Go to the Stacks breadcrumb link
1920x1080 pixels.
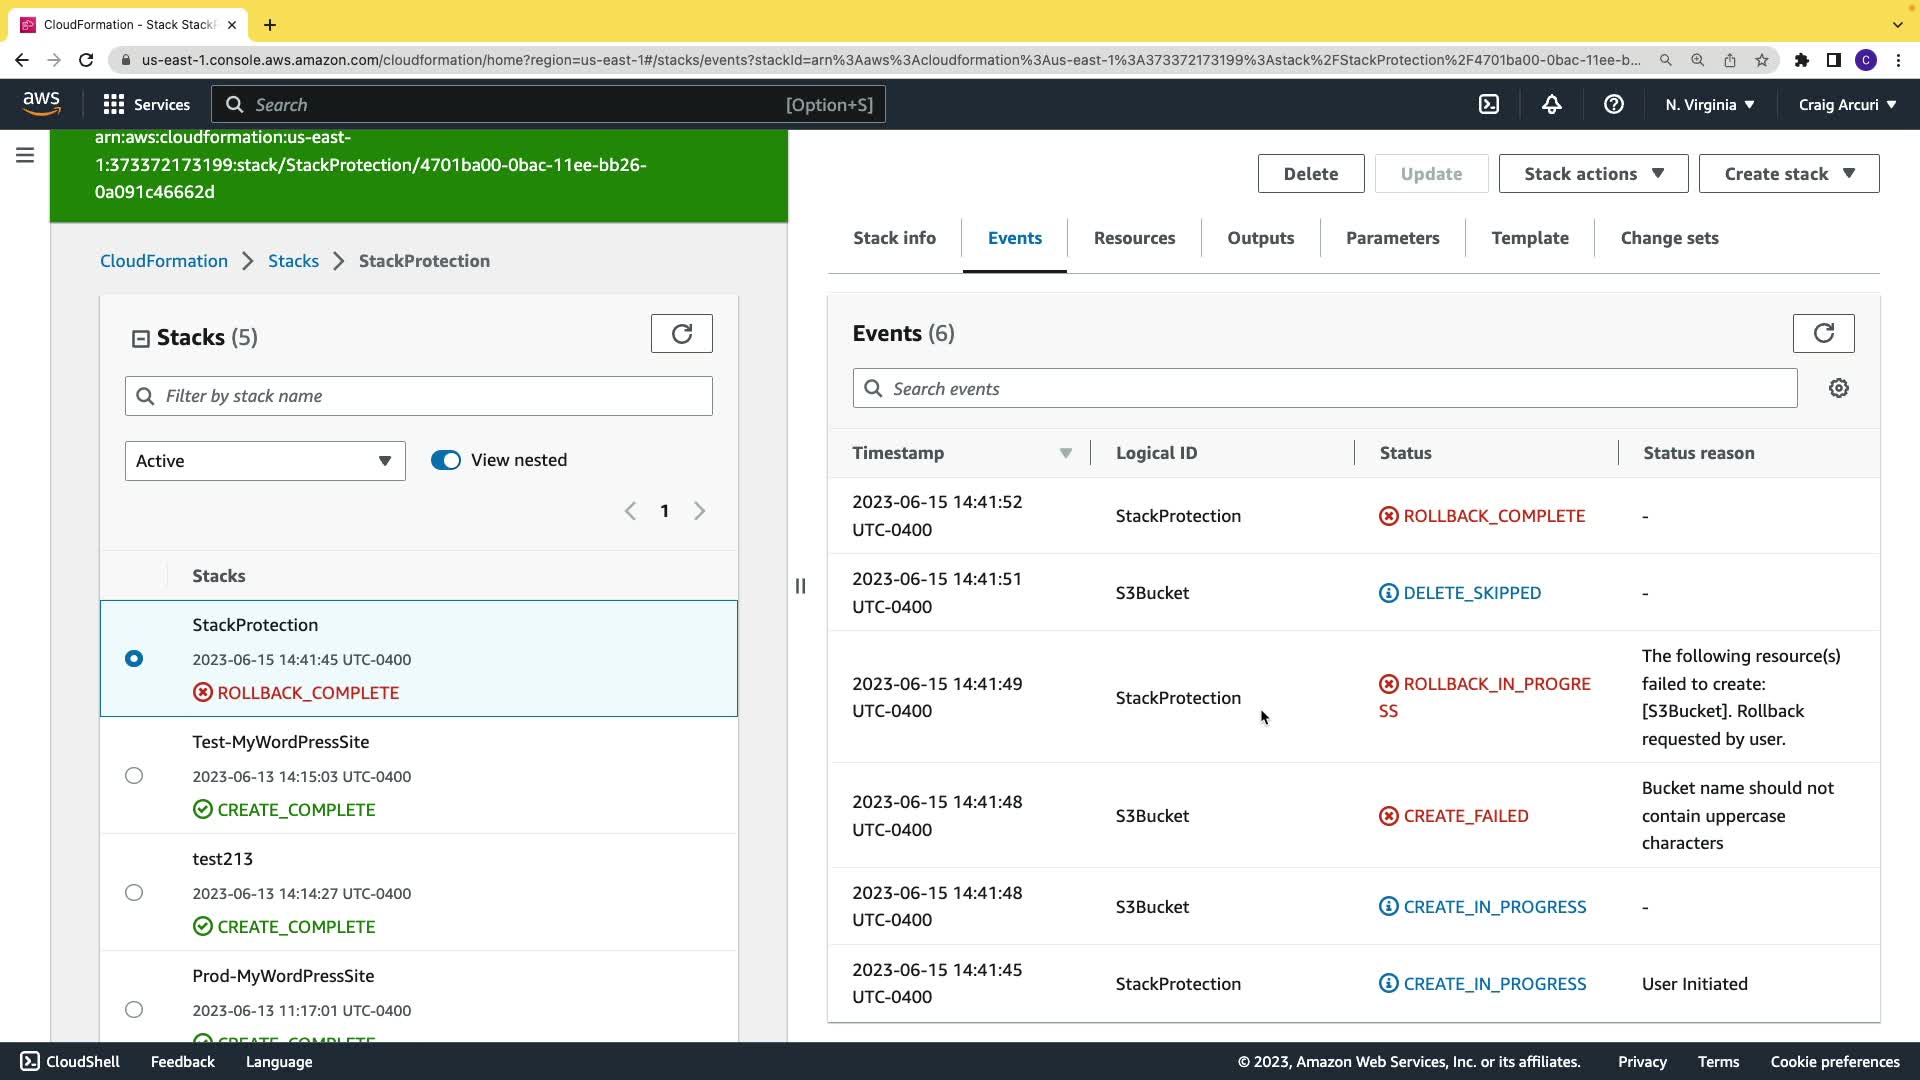pos(293,261)
